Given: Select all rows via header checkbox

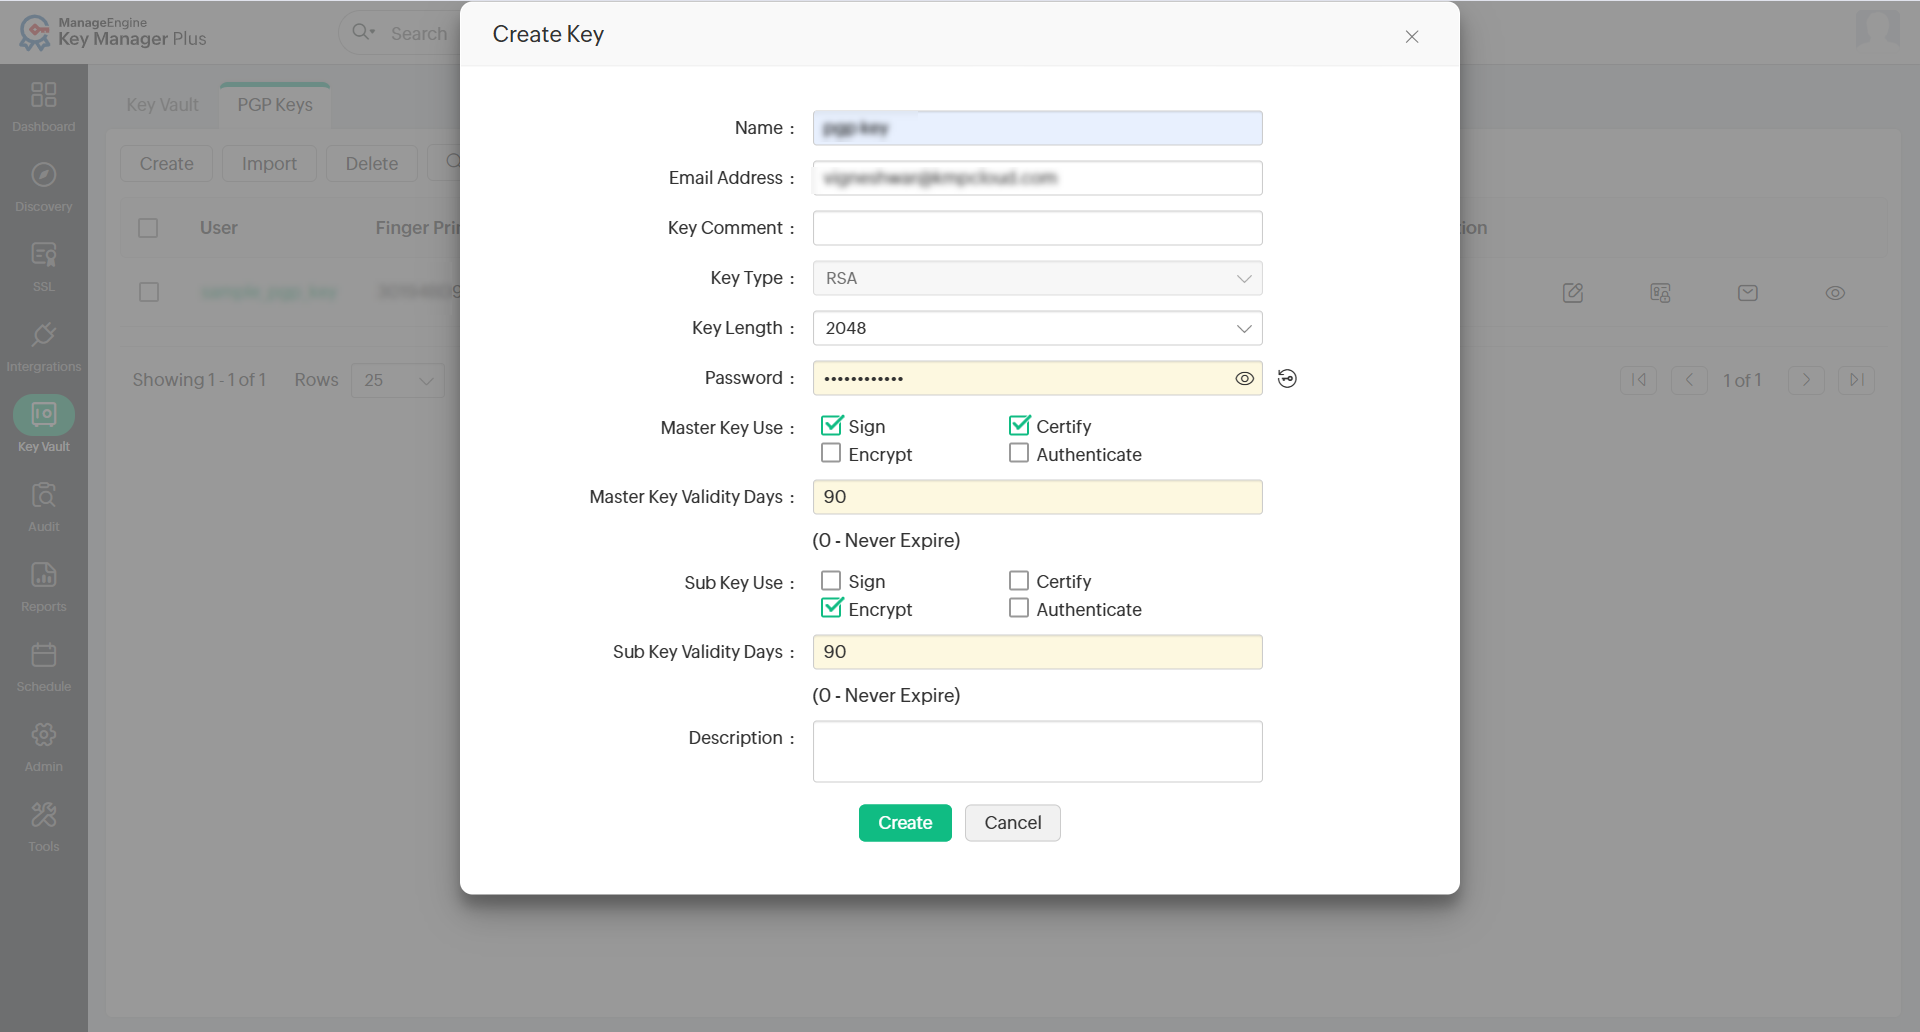Looking at the screenshot, I should click(x=148, y=228).
